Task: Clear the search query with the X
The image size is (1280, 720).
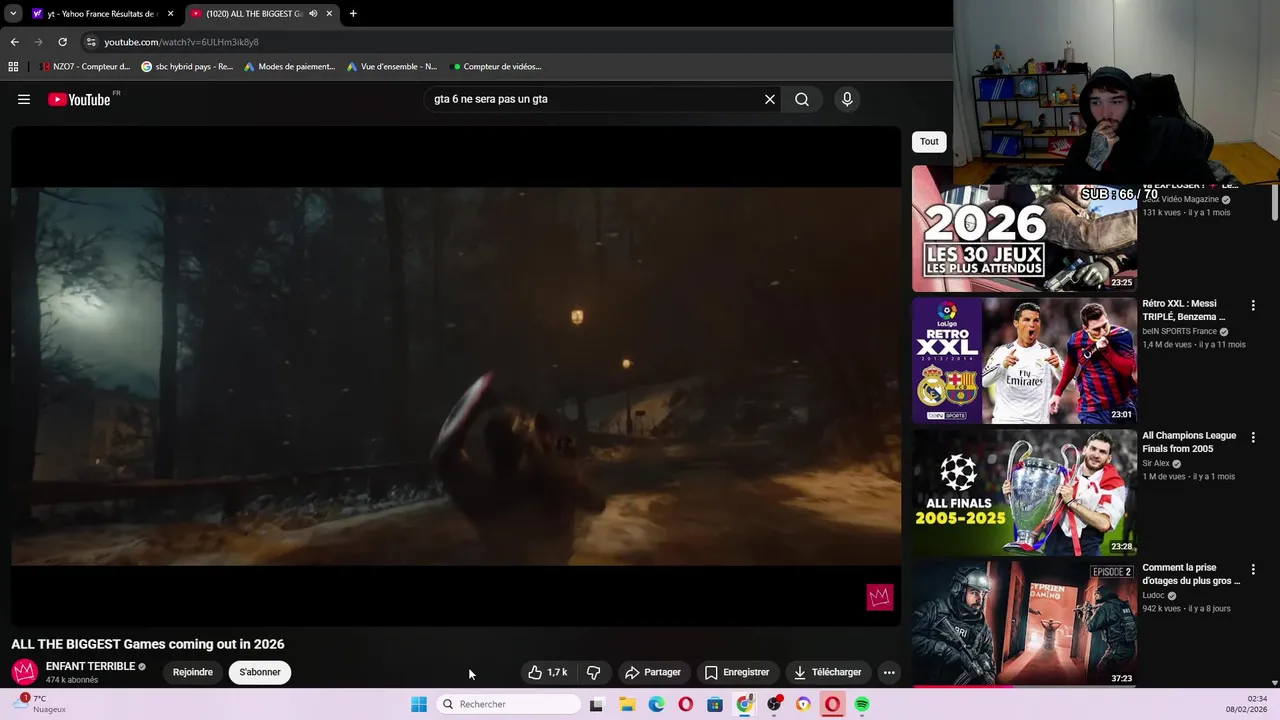Action: pyautogui.click(x=770, y=99)
